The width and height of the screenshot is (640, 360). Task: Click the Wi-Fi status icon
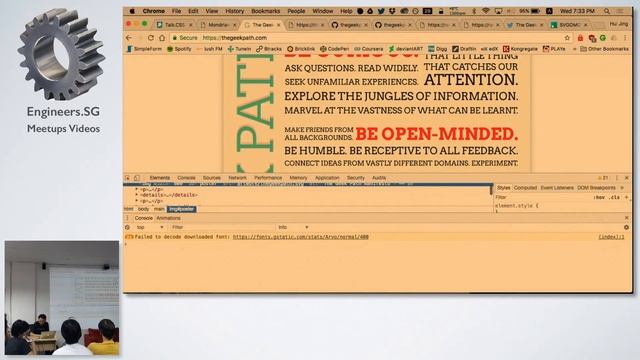click(485, 11)
